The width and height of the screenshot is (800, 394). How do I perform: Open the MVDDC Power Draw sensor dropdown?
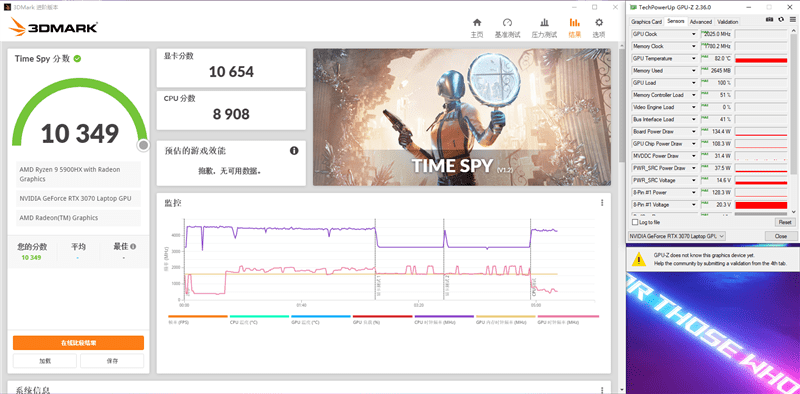tap(694, 156)
